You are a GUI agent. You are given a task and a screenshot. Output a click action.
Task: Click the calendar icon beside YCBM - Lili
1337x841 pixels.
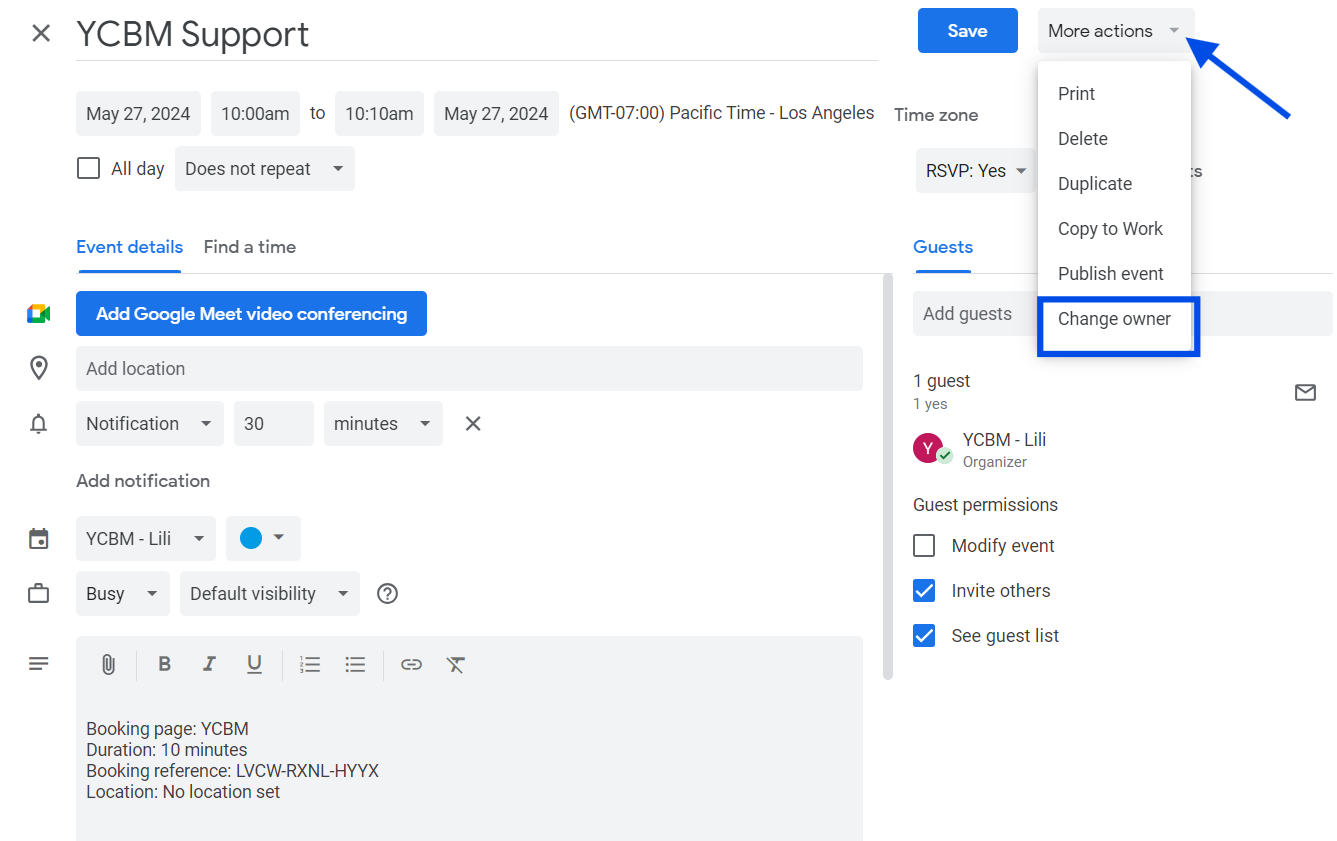(39, 539)
